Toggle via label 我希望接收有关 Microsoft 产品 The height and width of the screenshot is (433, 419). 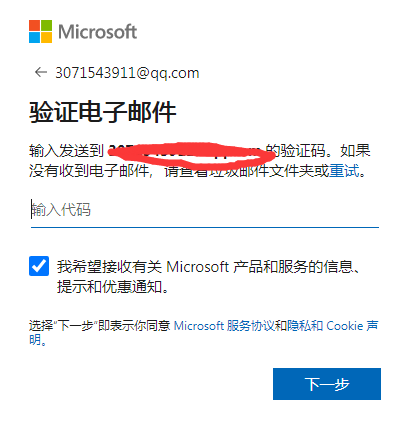coord(209,267)
